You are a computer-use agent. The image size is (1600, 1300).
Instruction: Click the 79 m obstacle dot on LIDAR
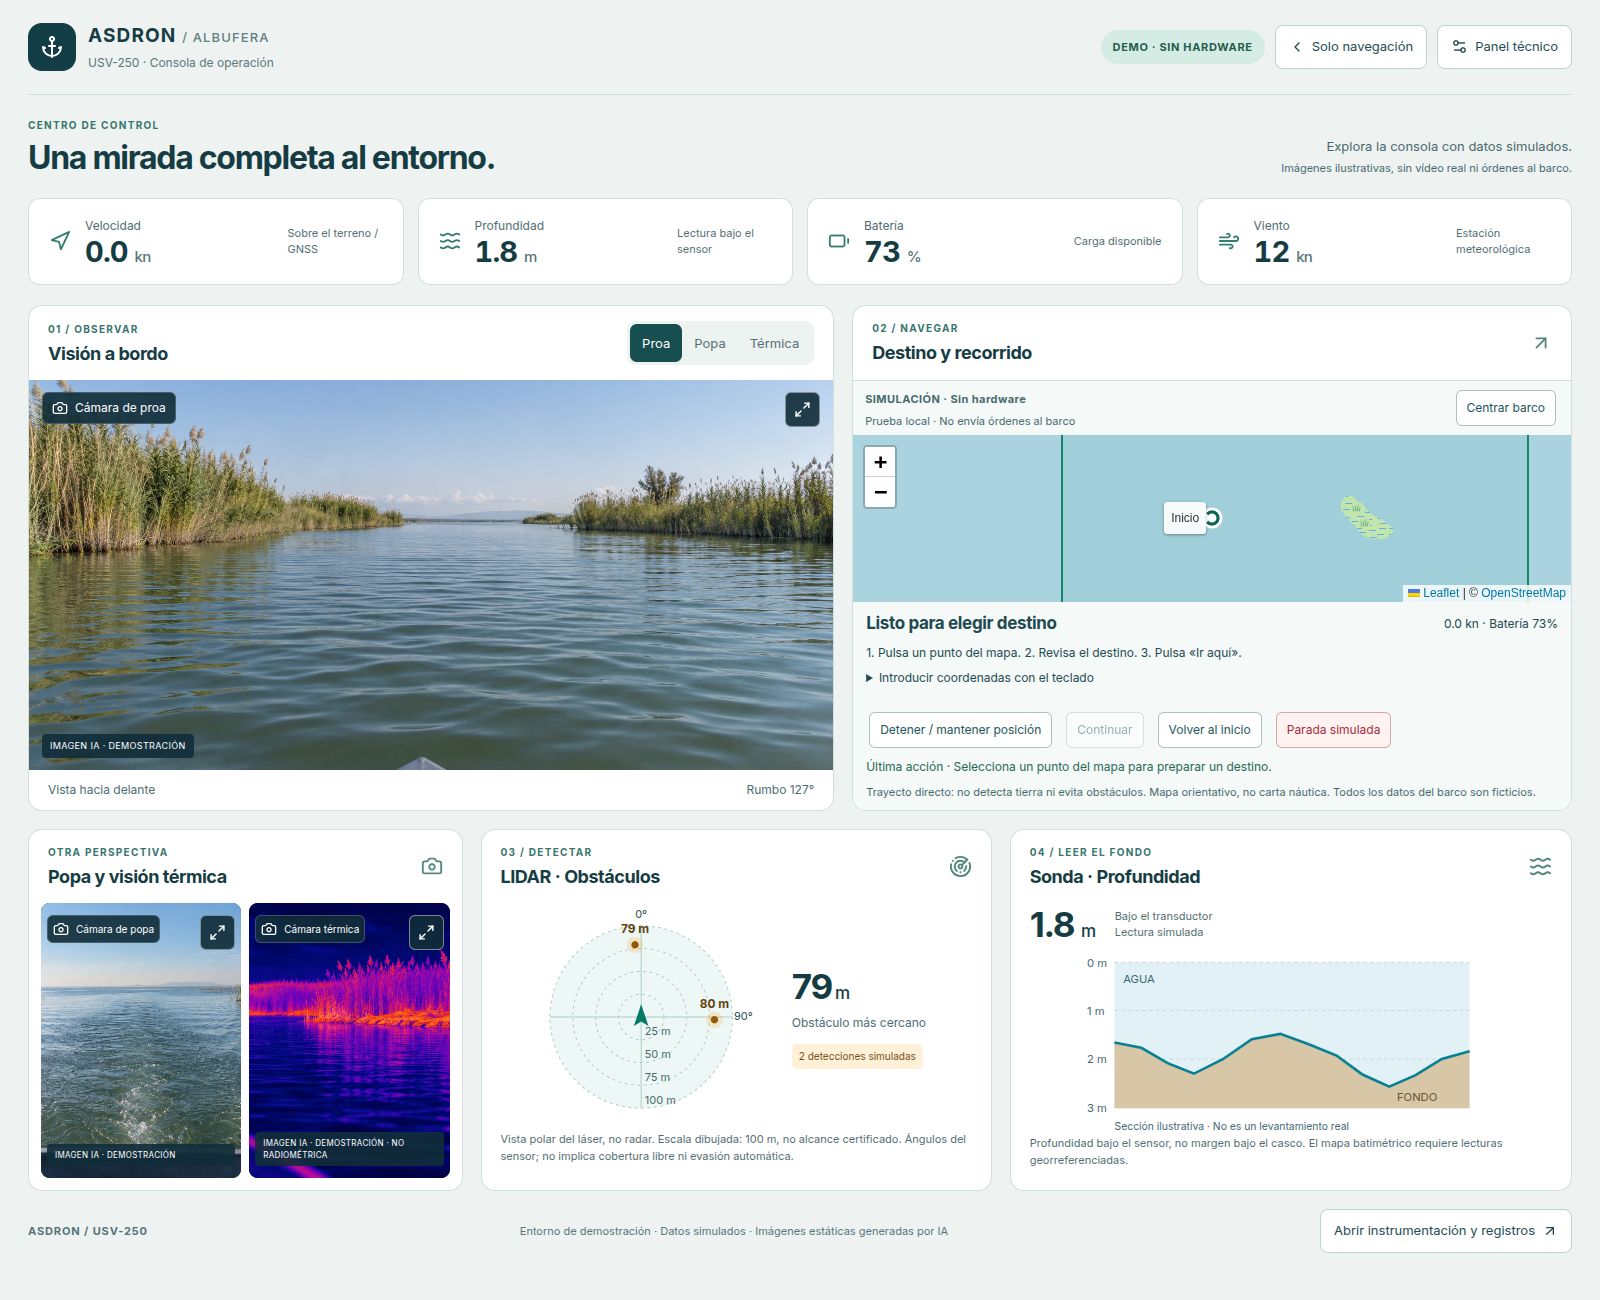click(x=635, y=944)
